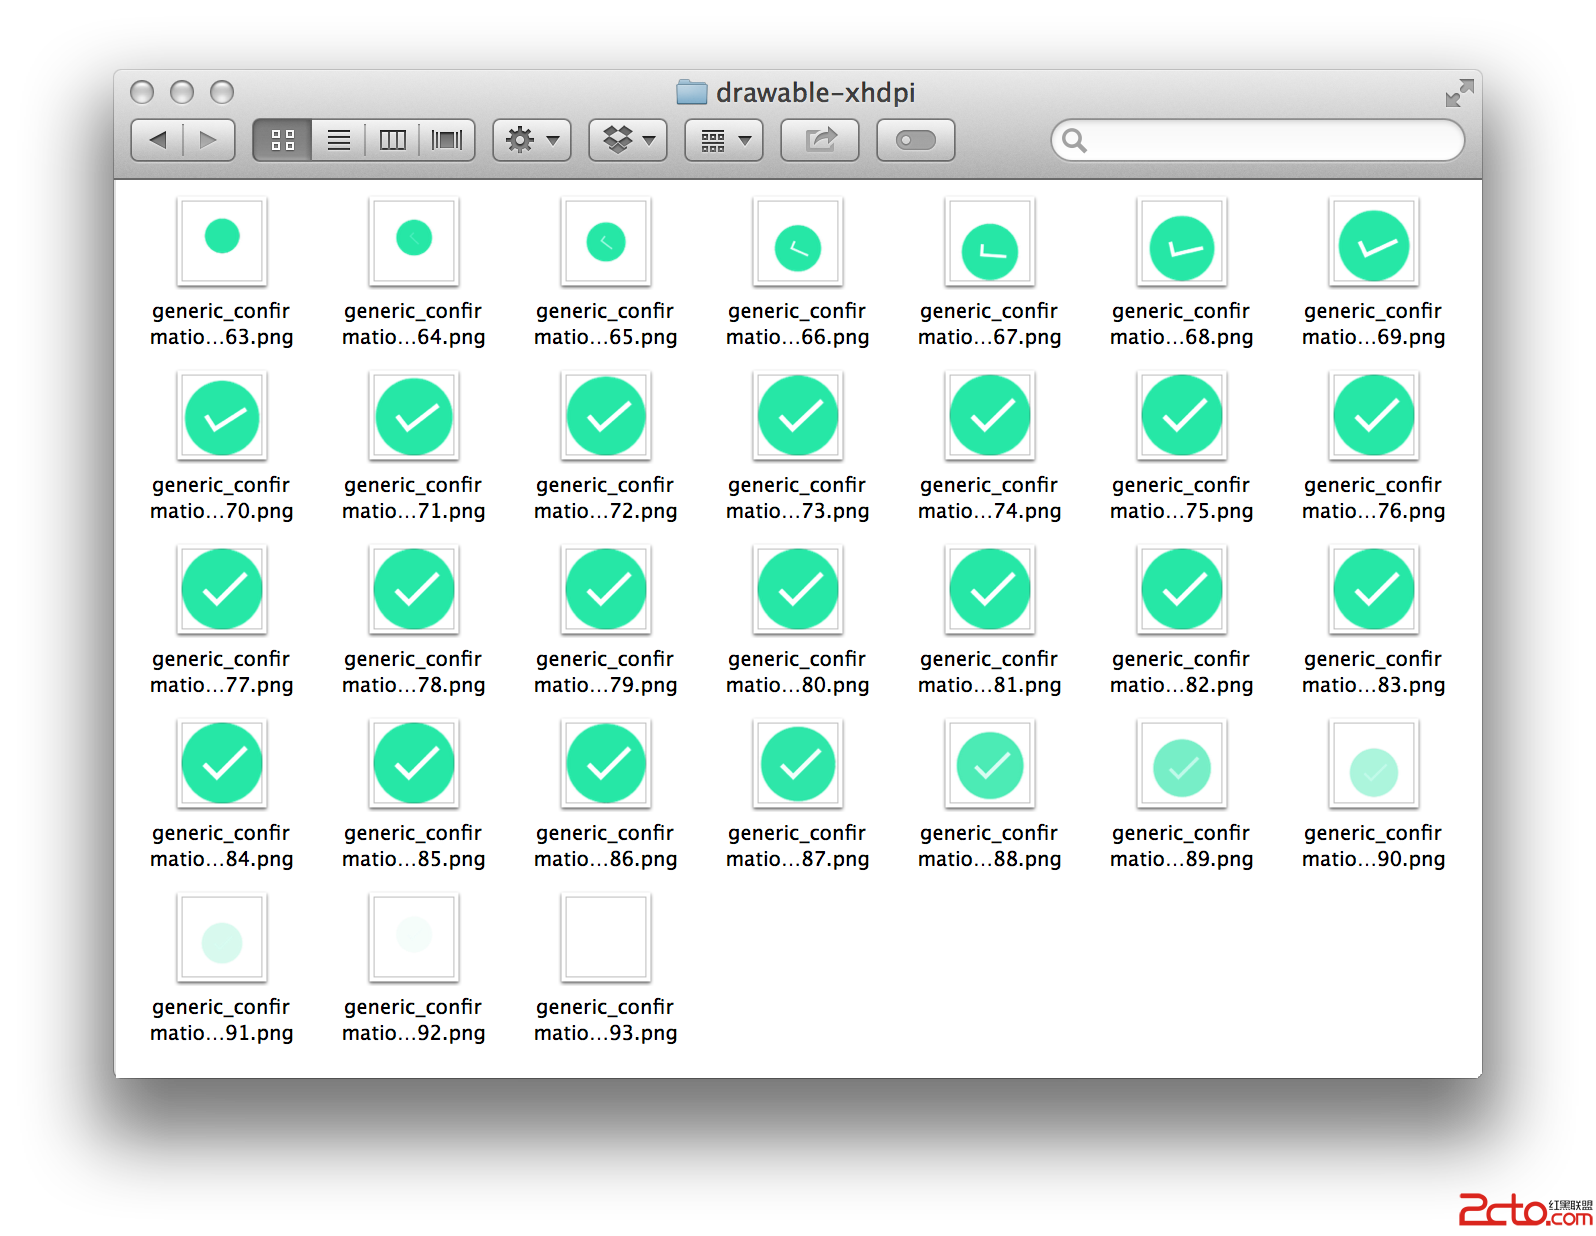Image resolution: width=1596 pixels, height=1236 pixels.
Task: Select the thumbnail of file ending 69.png
Action: (x=1374, y=241)
